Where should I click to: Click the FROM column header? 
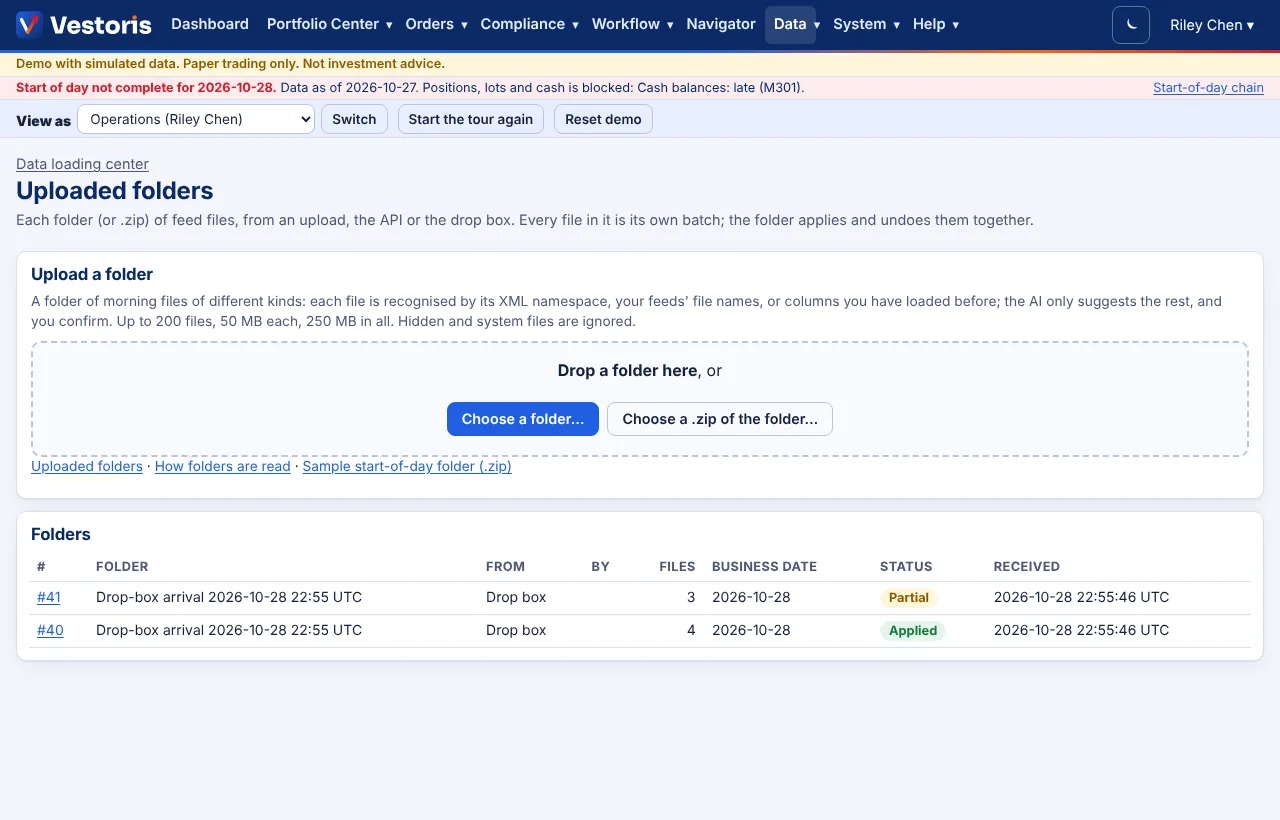pyautogui.click(x=505, y=566)
